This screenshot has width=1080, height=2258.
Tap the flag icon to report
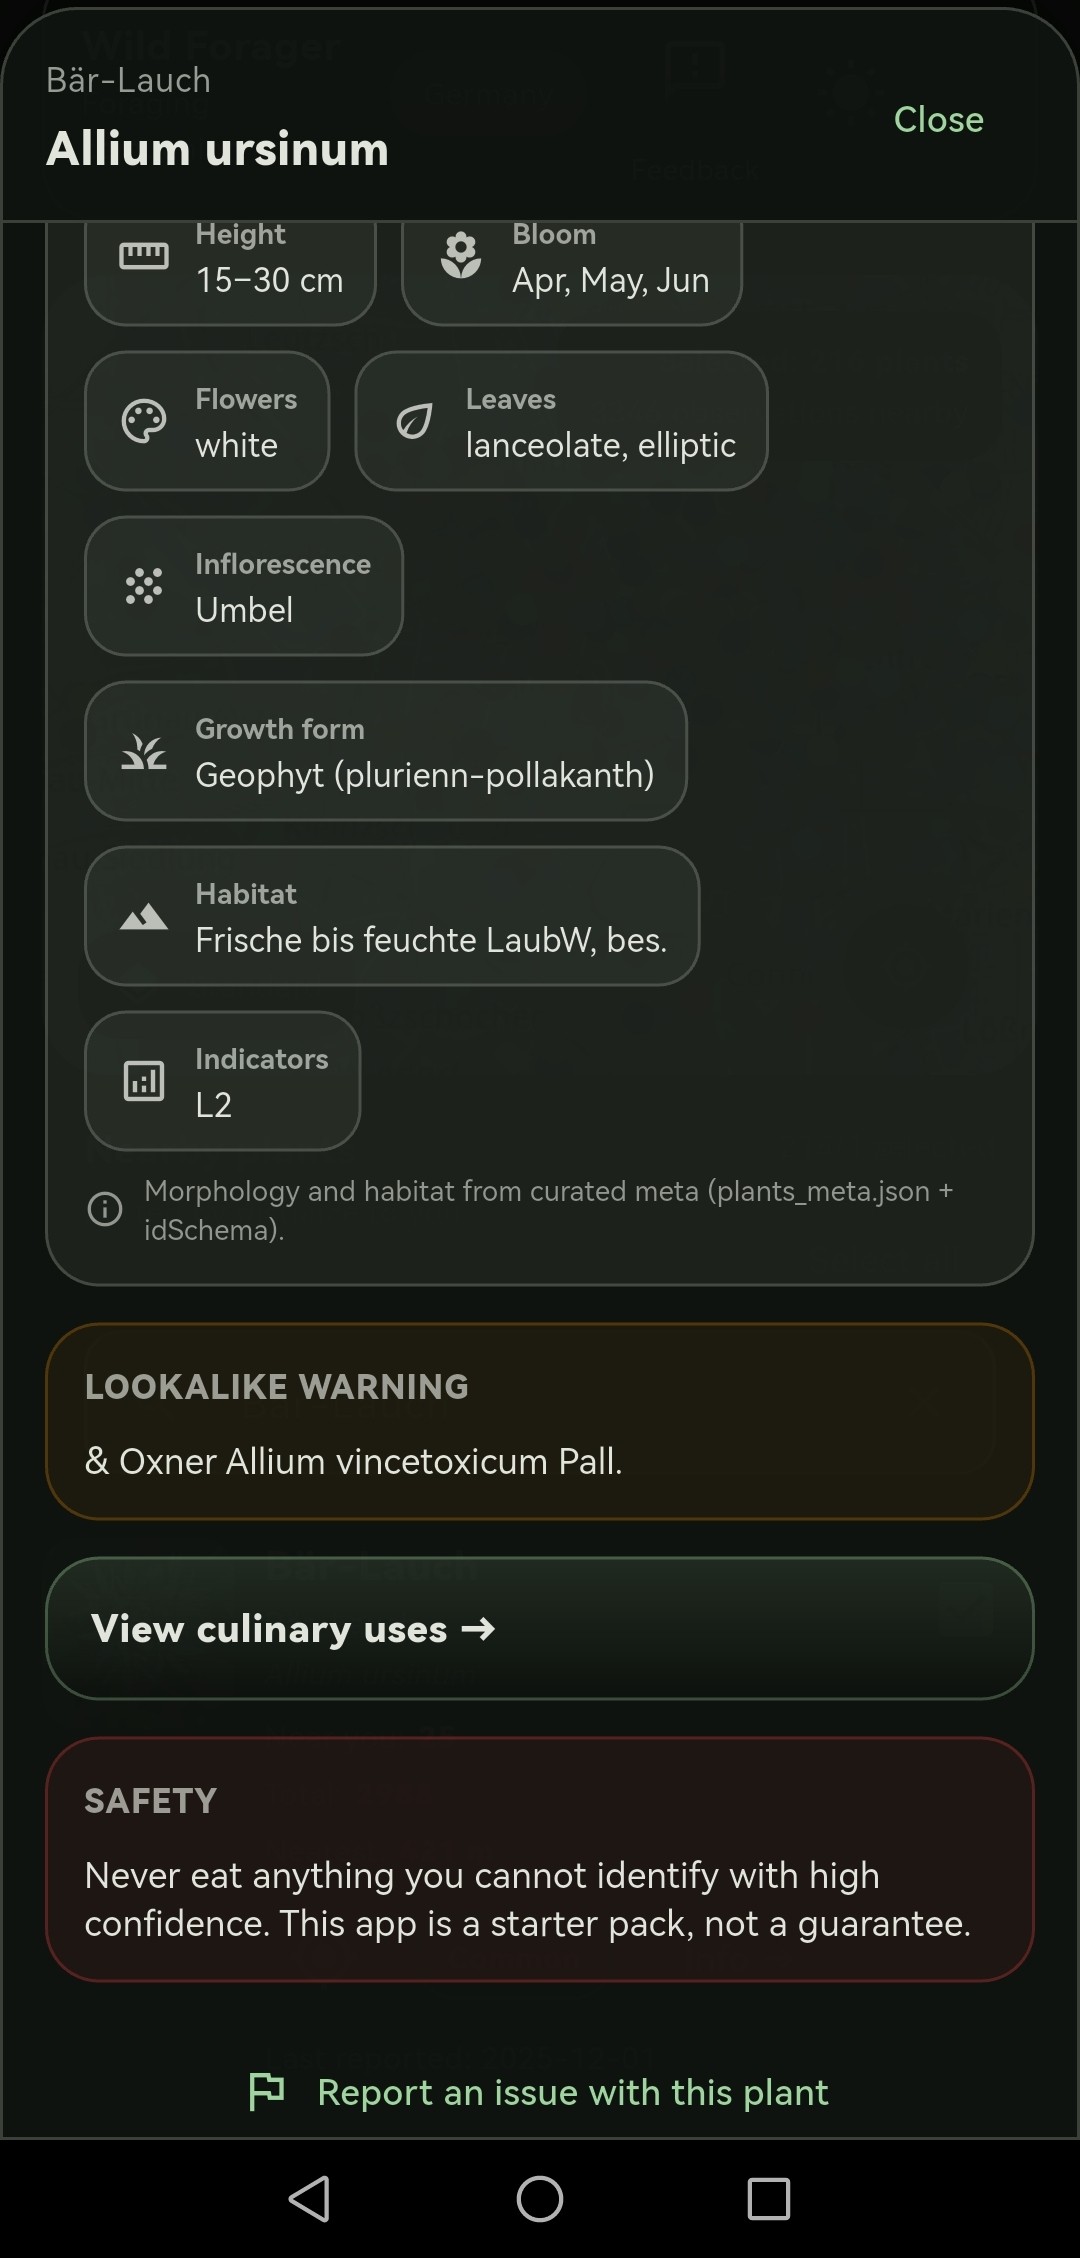click(x=267, y=2091)
